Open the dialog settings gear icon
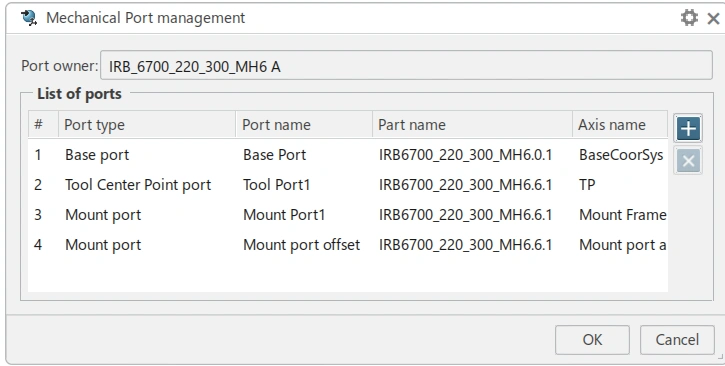 (689, 18)
